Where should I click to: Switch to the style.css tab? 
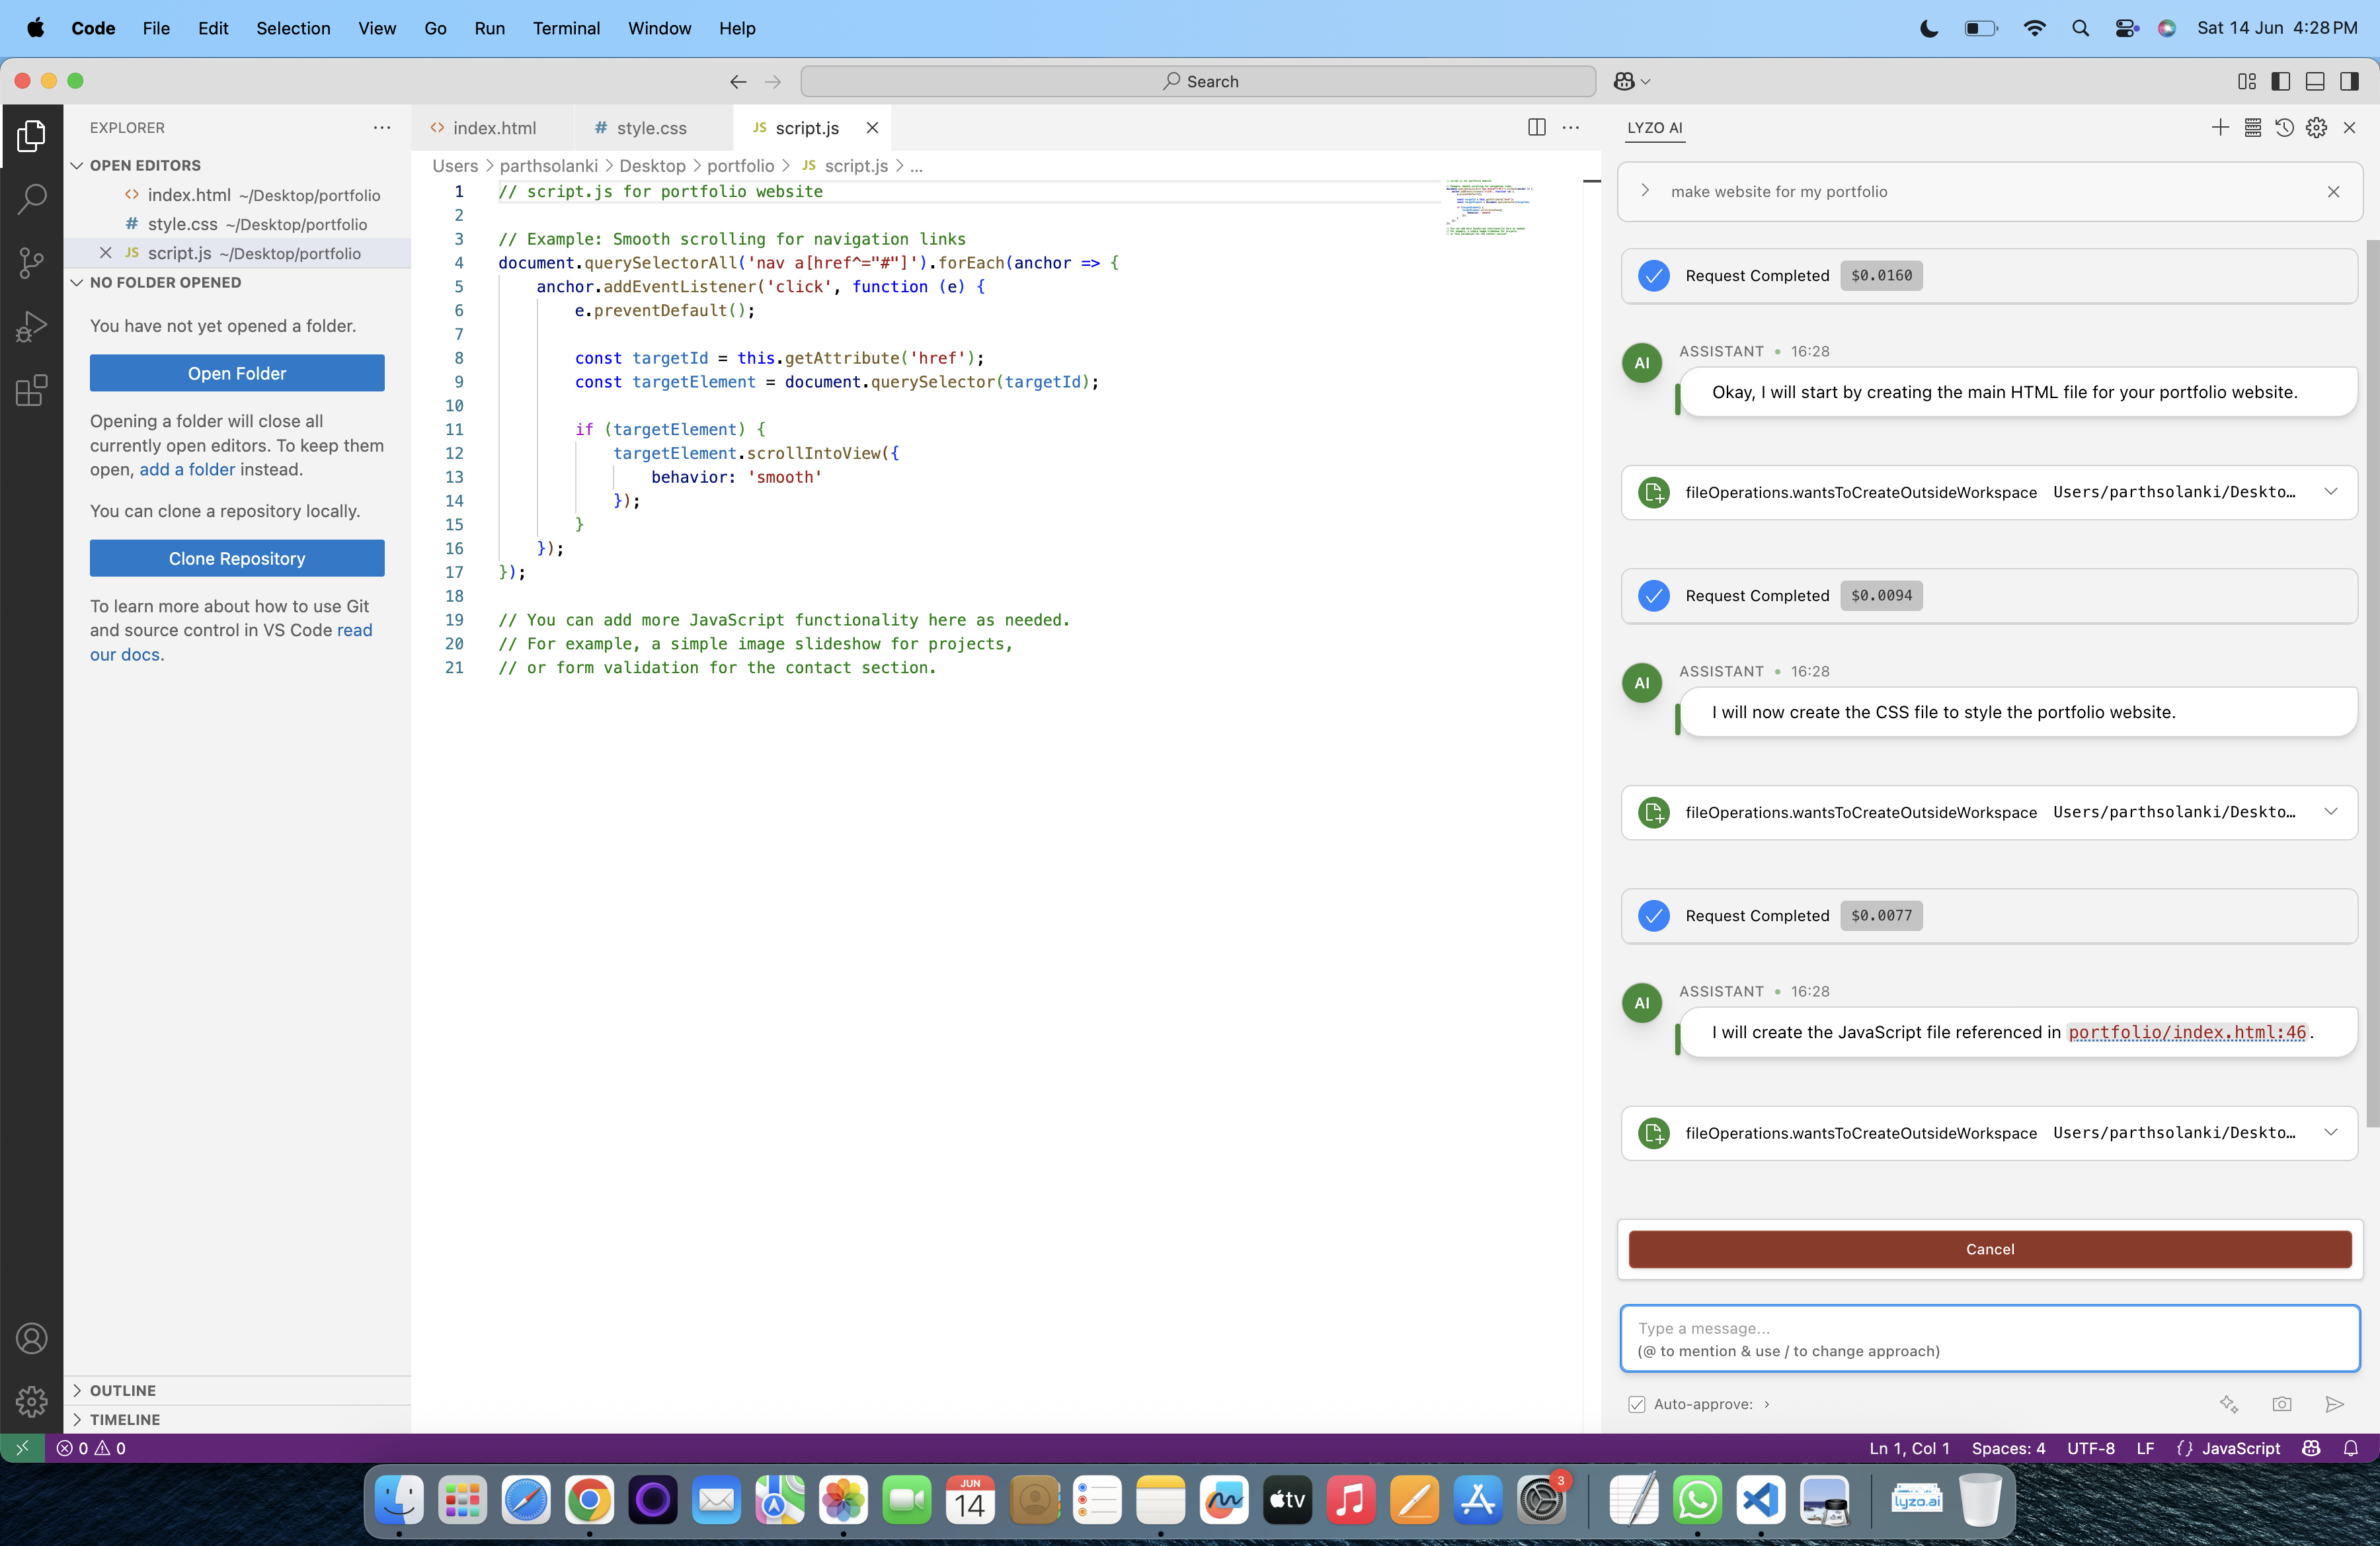pyautogui.click(x=652, y=127)
